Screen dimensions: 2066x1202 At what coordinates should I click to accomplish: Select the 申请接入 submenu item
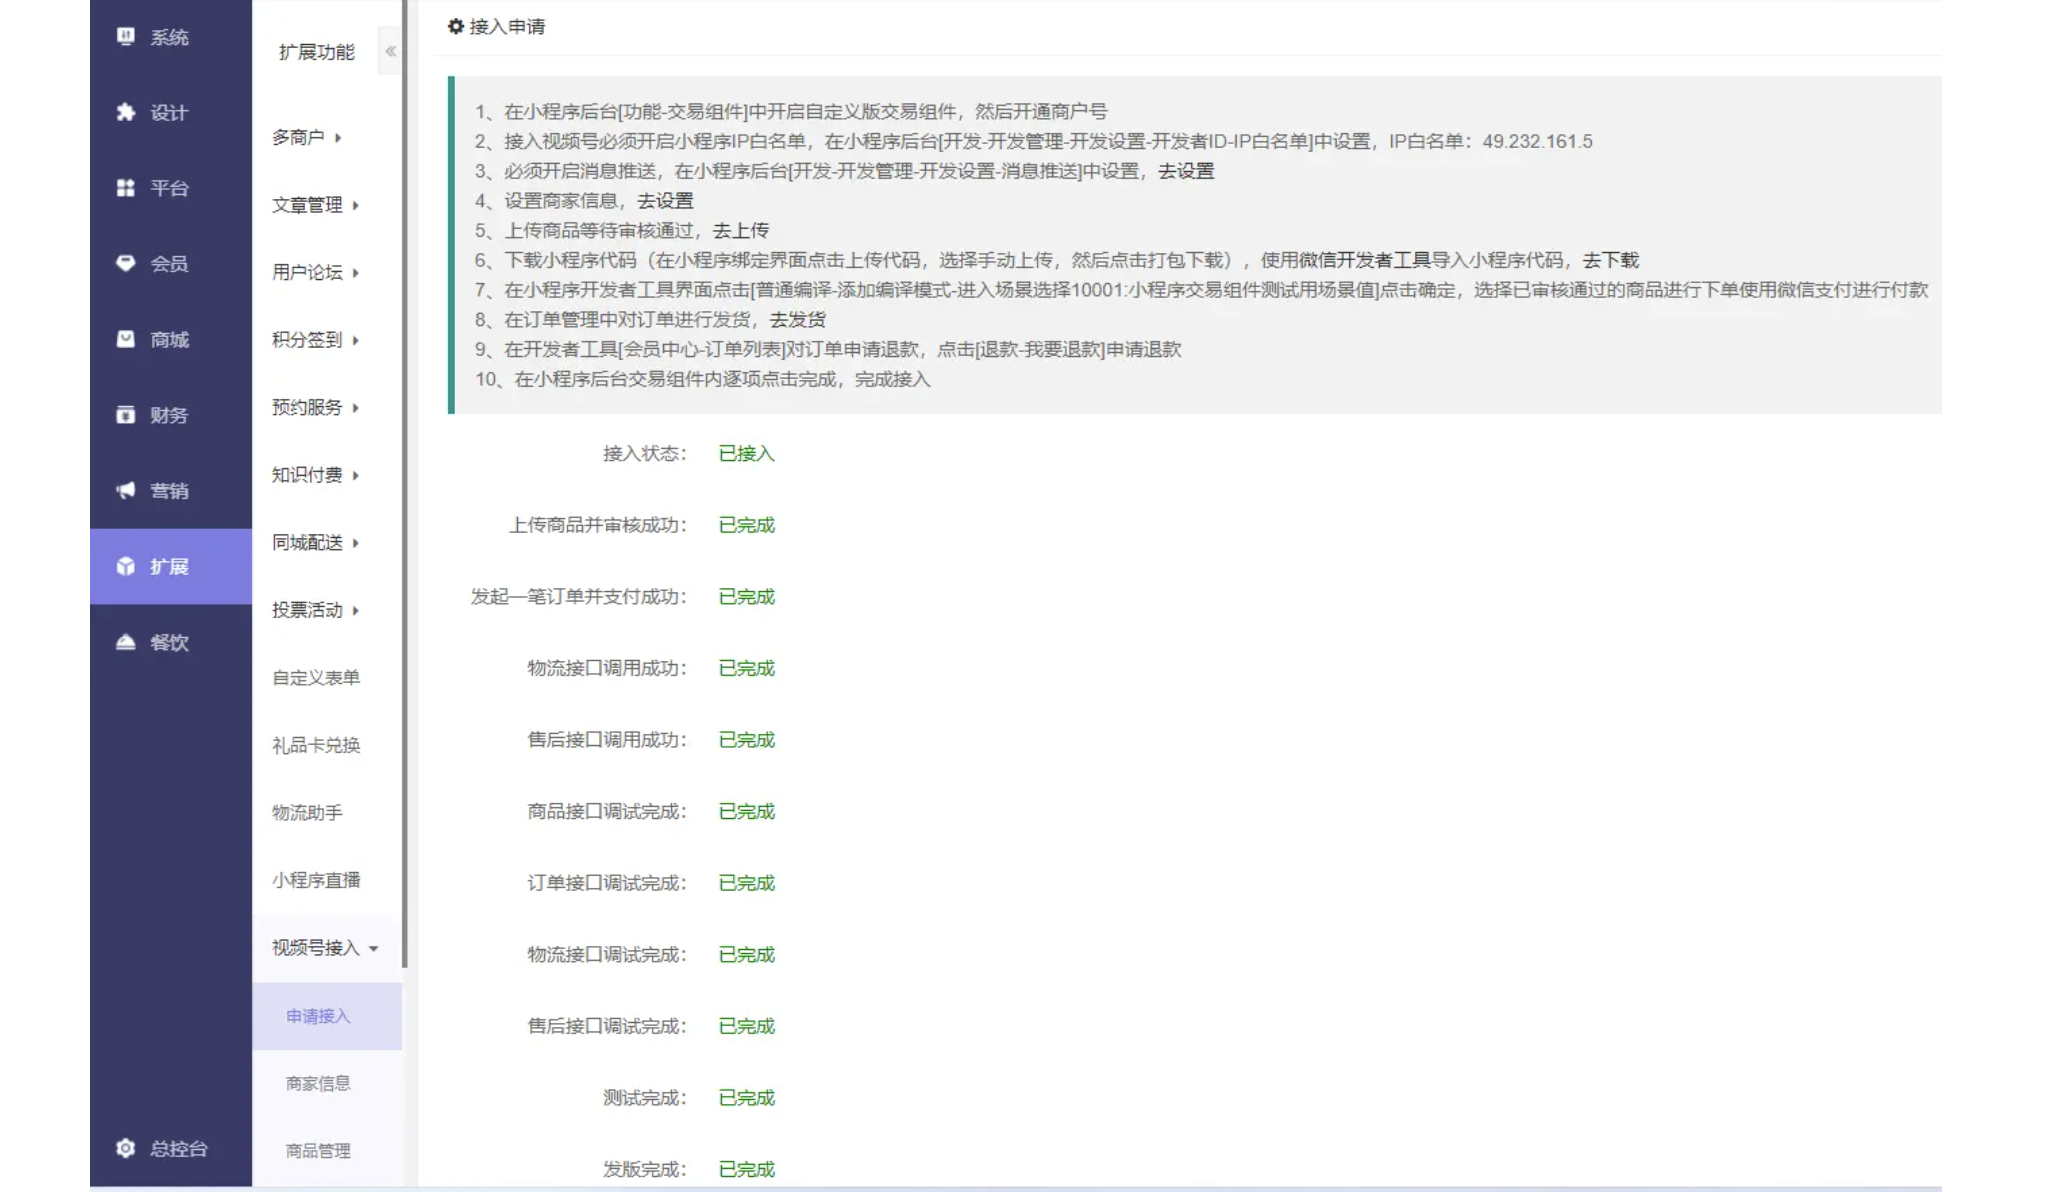(326, 1016)
